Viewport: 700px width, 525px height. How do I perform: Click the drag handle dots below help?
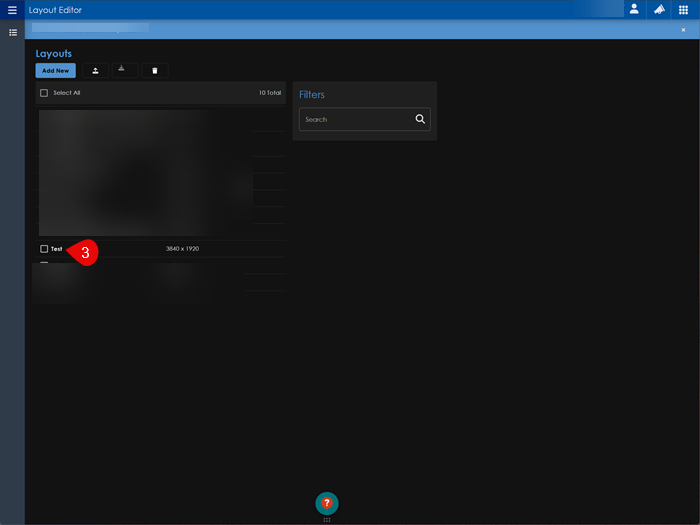(x=327, y=520)
